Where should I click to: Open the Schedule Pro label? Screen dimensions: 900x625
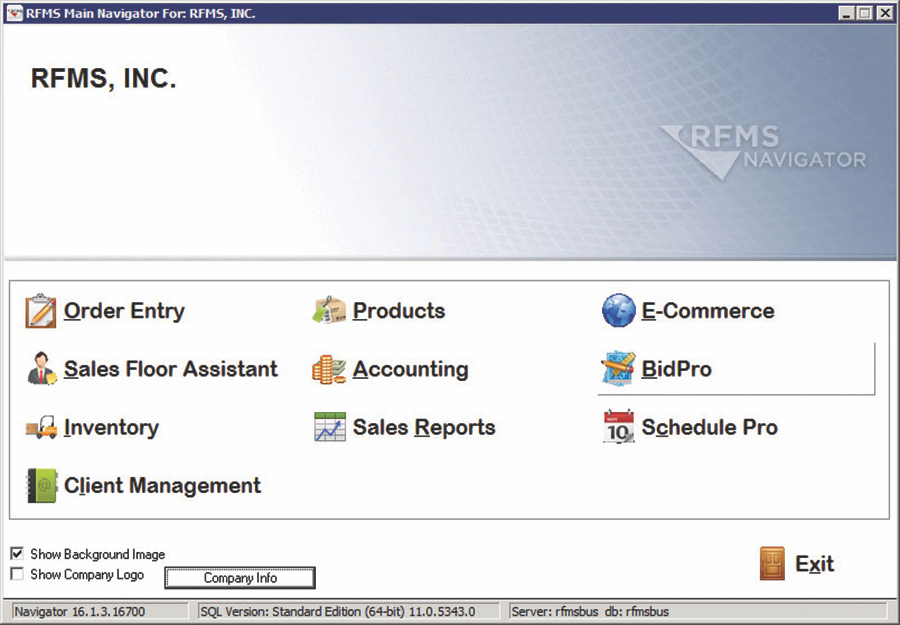[709, 427]
